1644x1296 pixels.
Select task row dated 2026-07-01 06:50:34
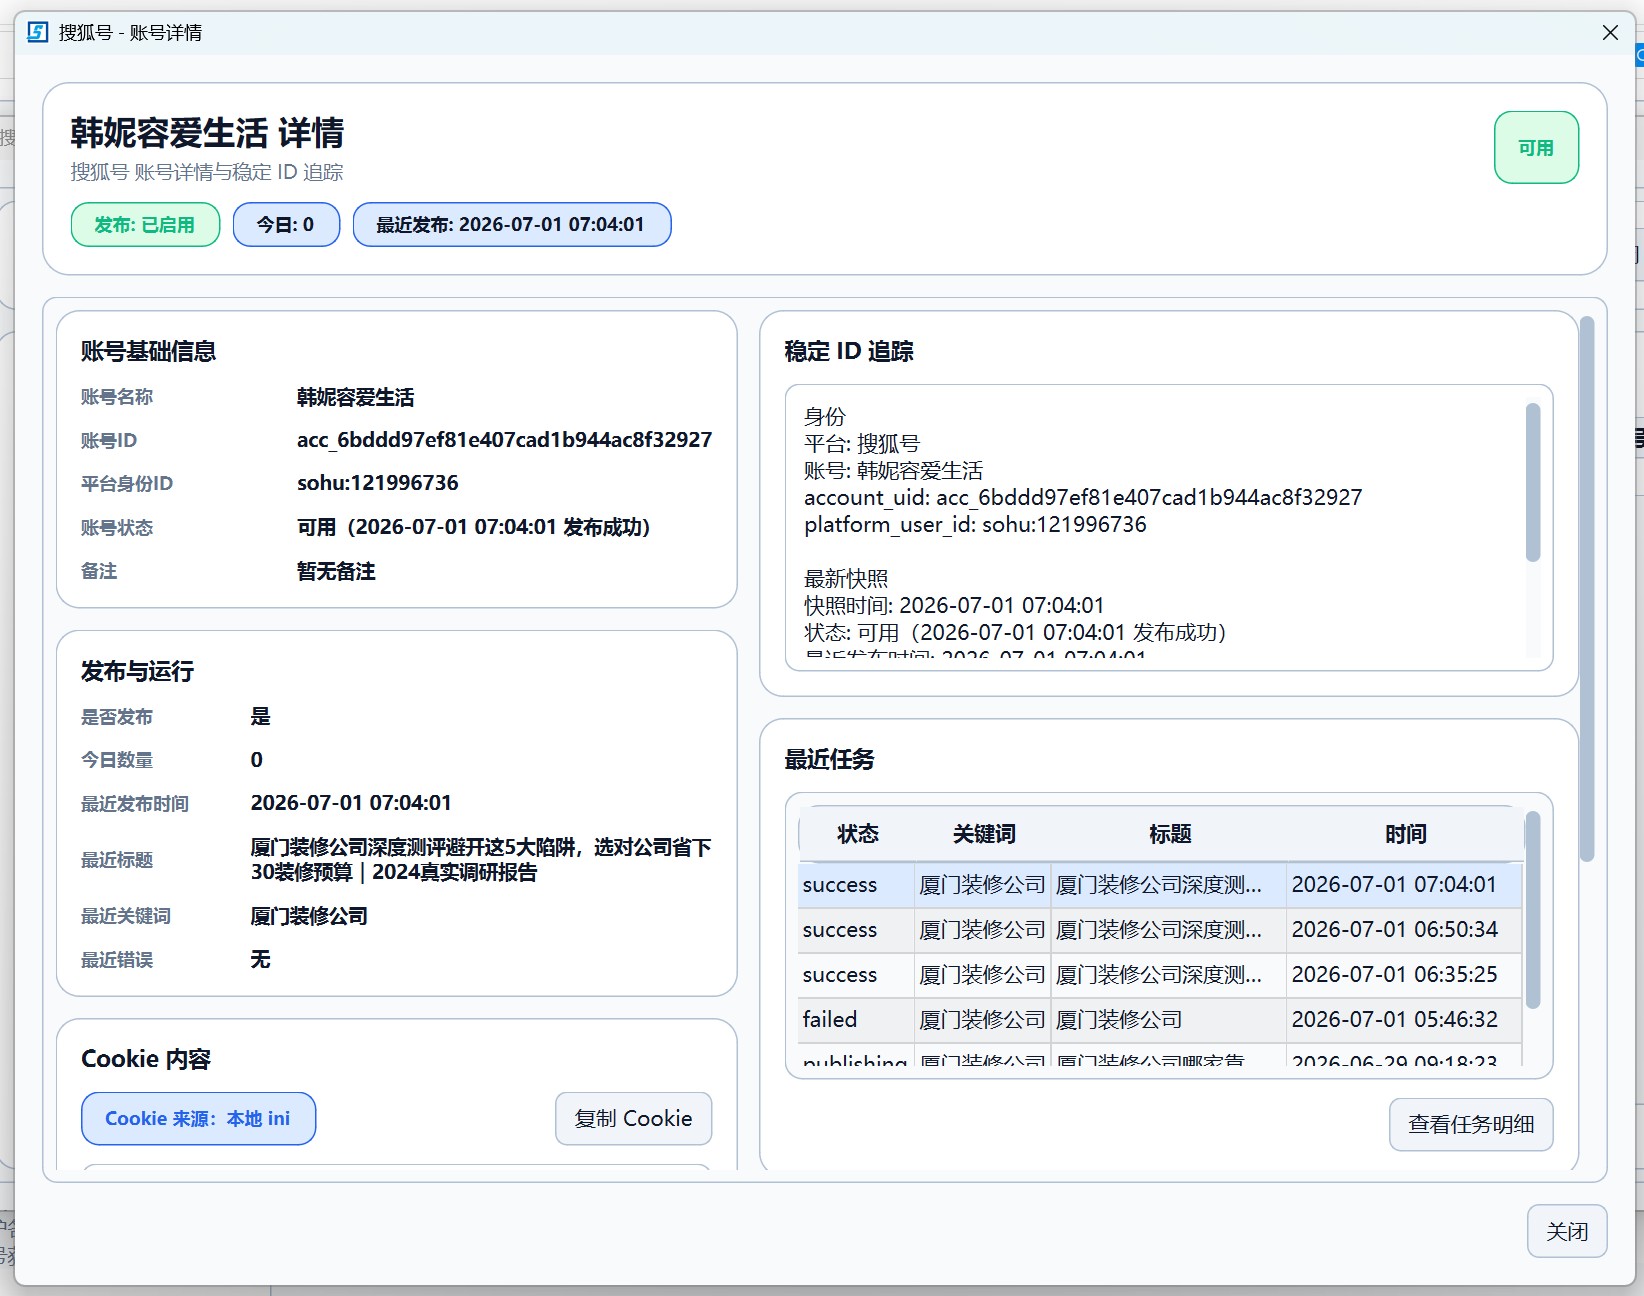coord(1160,930)
